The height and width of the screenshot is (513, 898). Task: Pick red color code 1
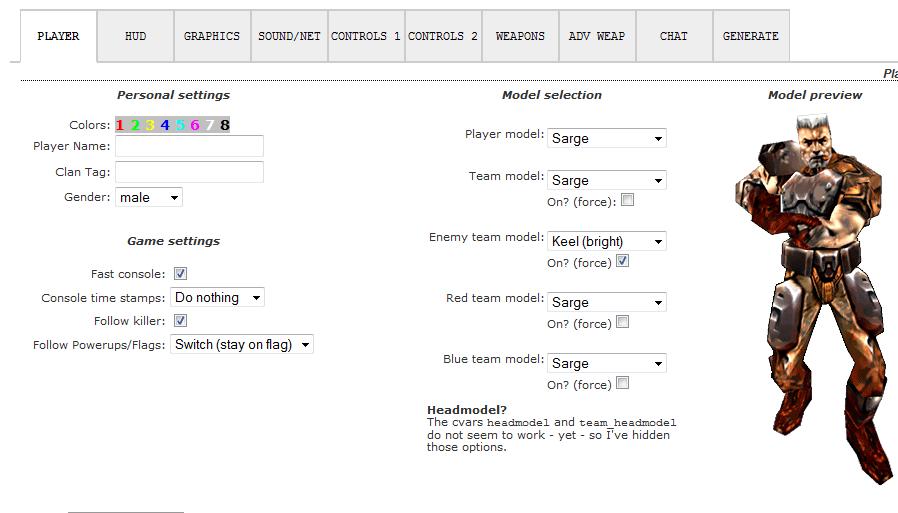coord(120,125)
